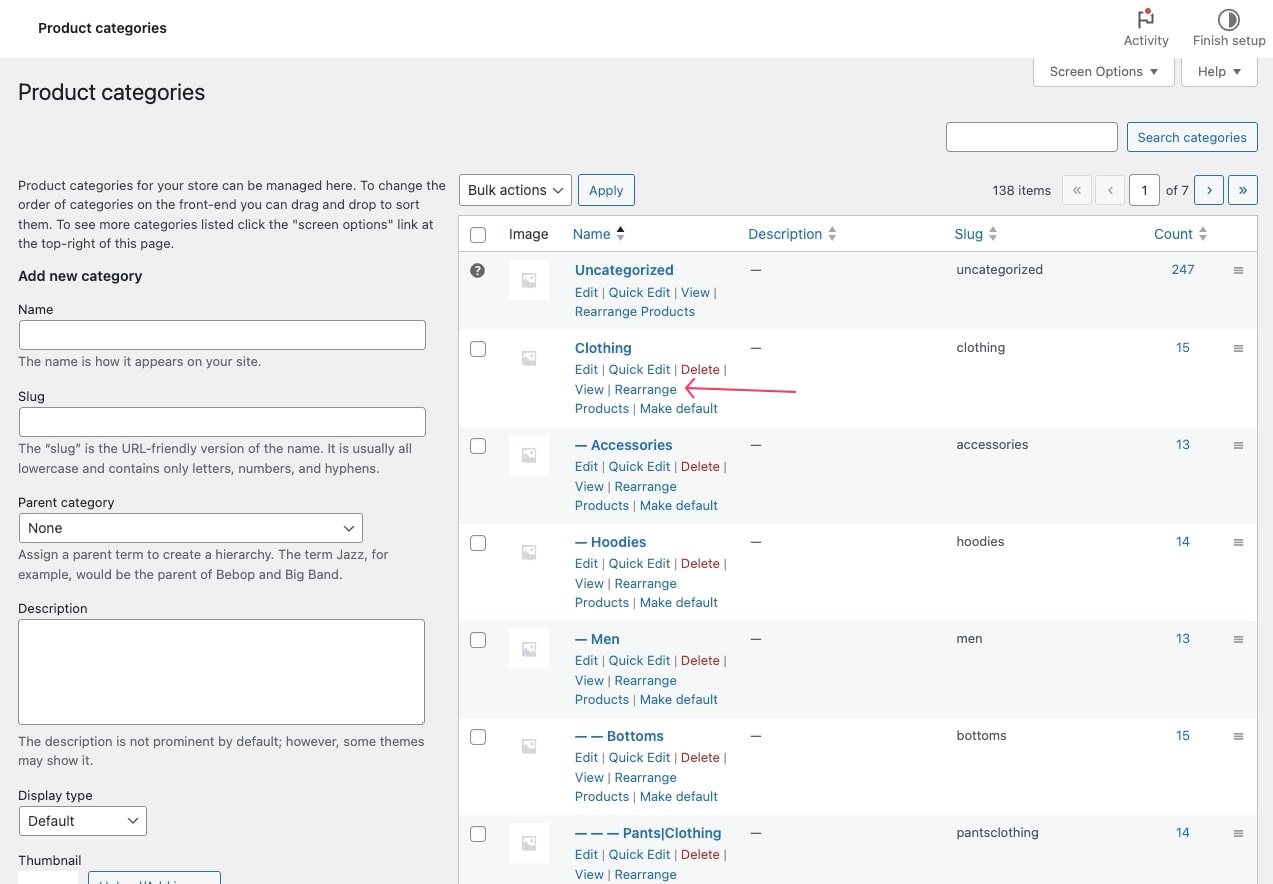Click the Search categories button
Screen dimensions: 1273x884
(1191, 137)
